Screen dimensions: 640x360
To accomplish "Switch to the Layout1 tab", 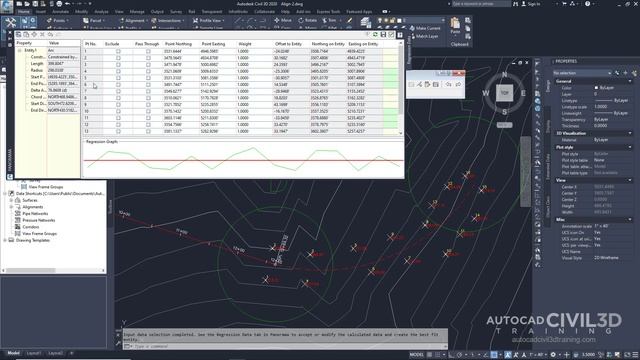I will point(34,353).
